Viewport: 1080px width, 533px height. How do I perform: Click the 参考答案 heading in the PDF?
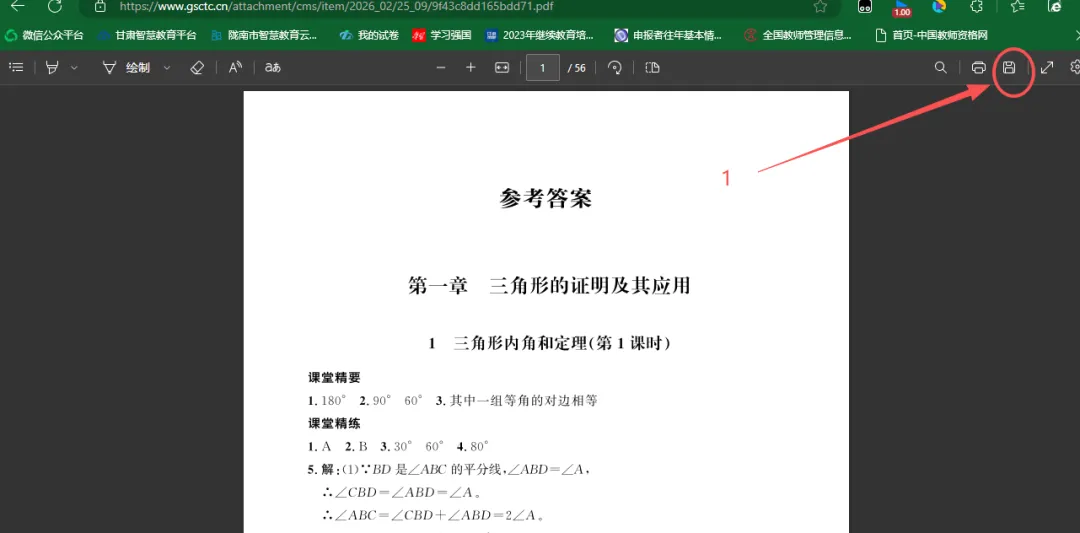coord(546,199)
